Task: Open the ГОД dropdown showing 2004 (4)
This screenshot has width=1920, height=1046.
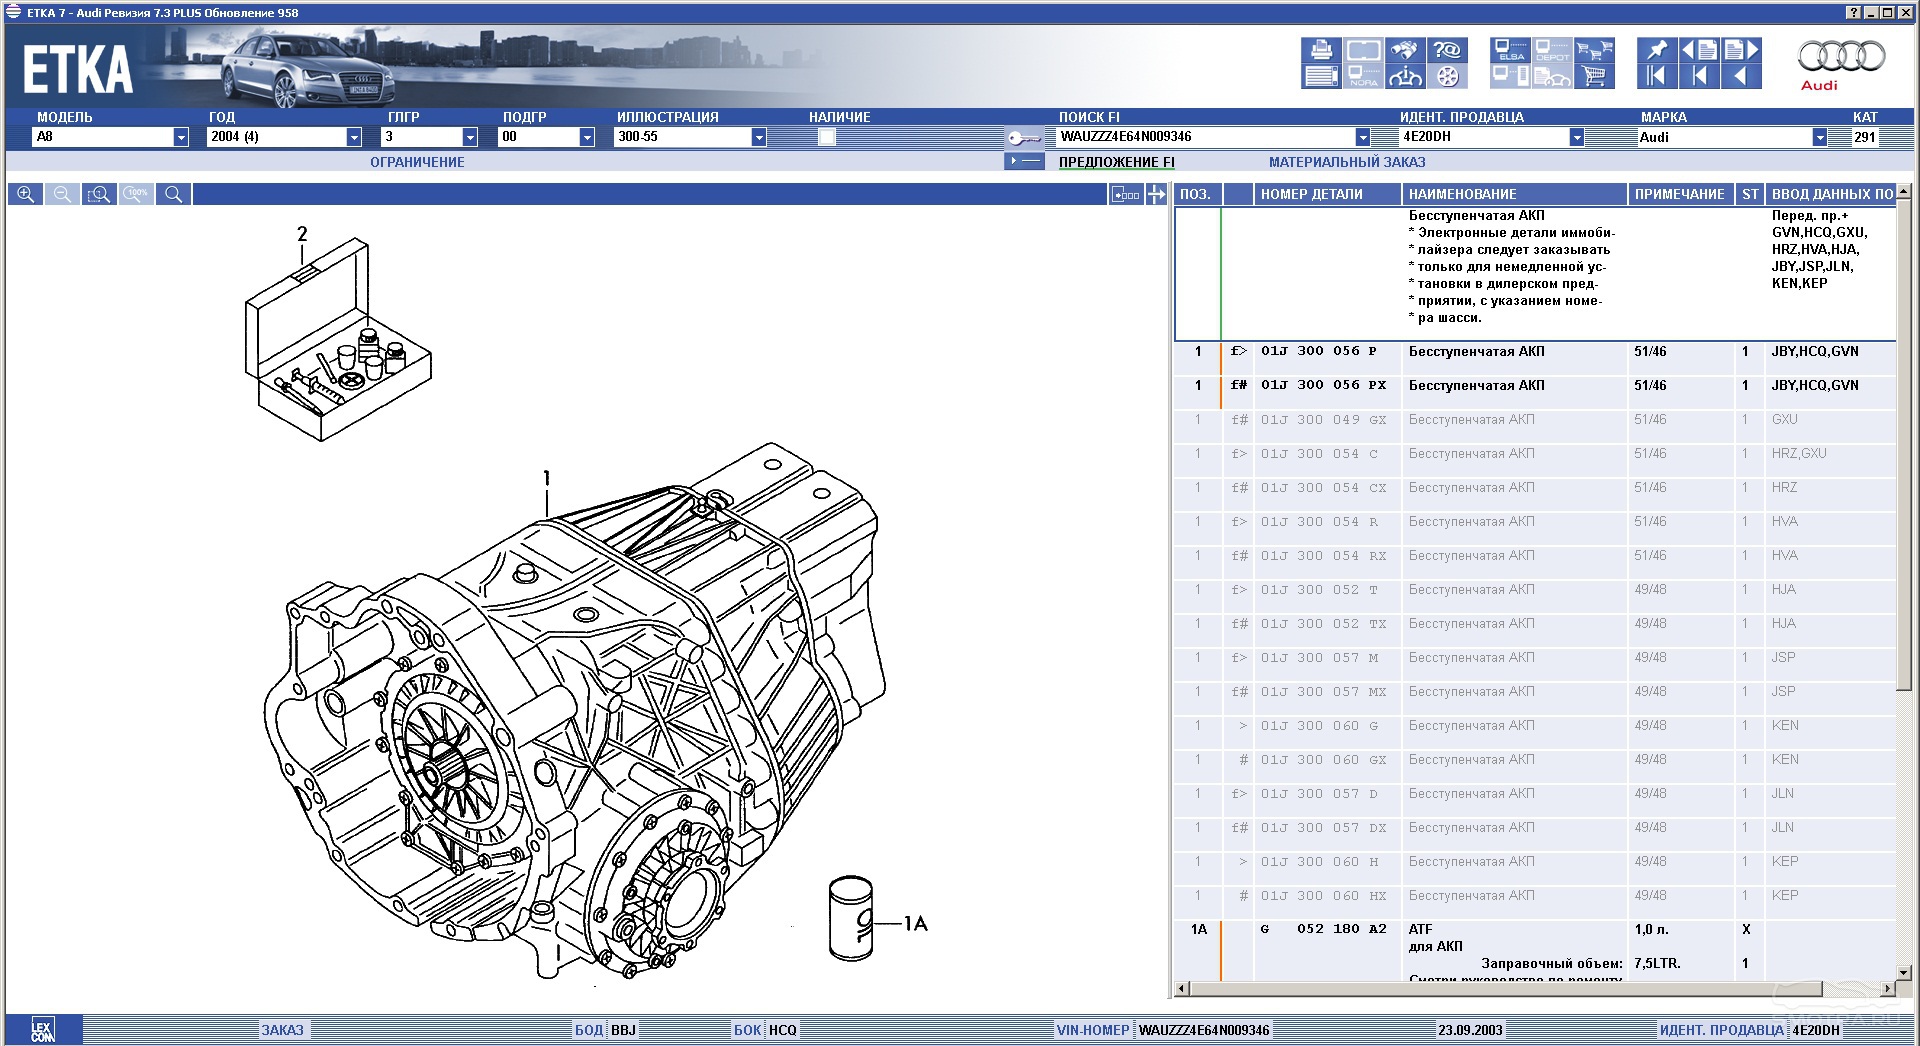Action: tap(354, 137)
